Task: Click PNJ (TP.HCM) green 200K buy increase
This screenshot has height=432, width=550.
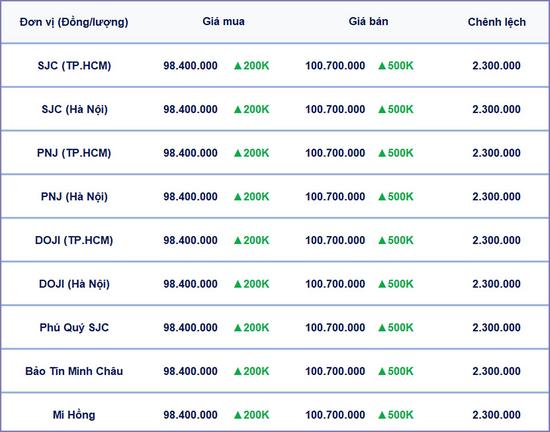Action: click(x=251, y=153)
